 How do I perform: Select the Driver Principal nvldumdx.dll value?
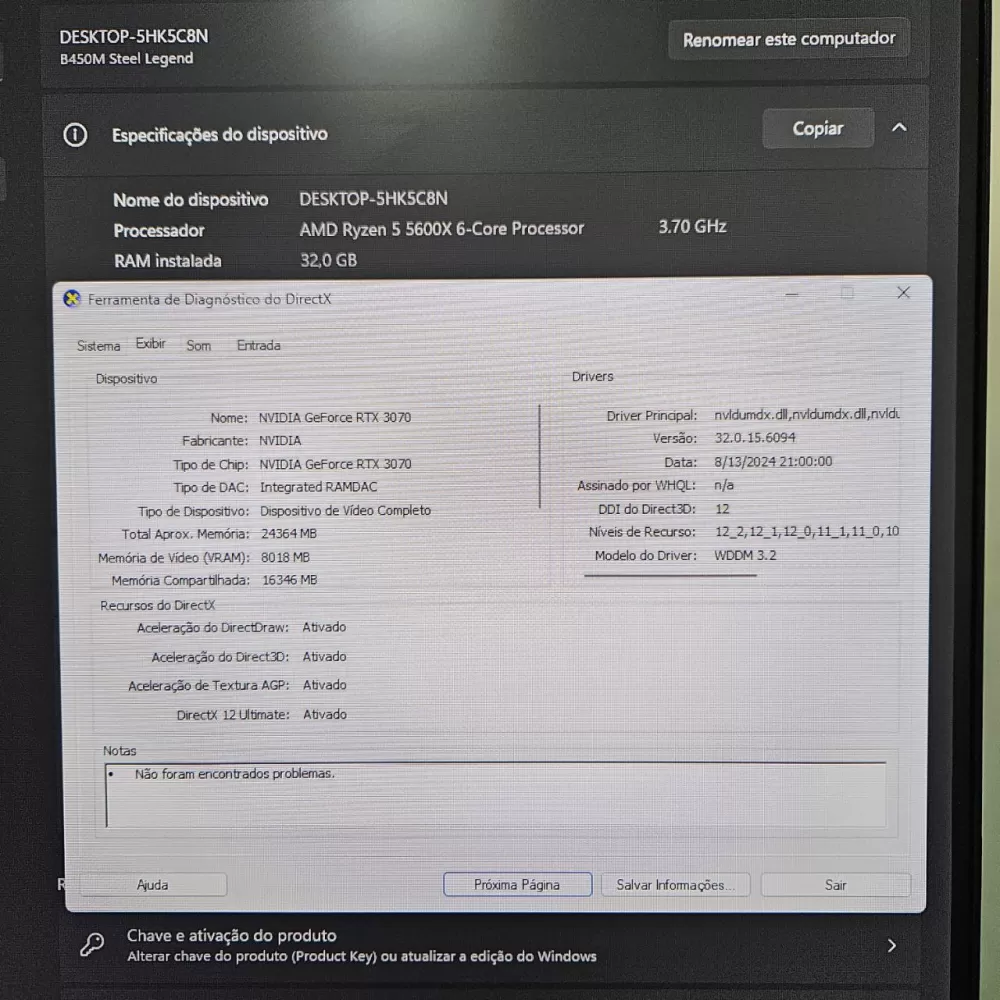807,415
